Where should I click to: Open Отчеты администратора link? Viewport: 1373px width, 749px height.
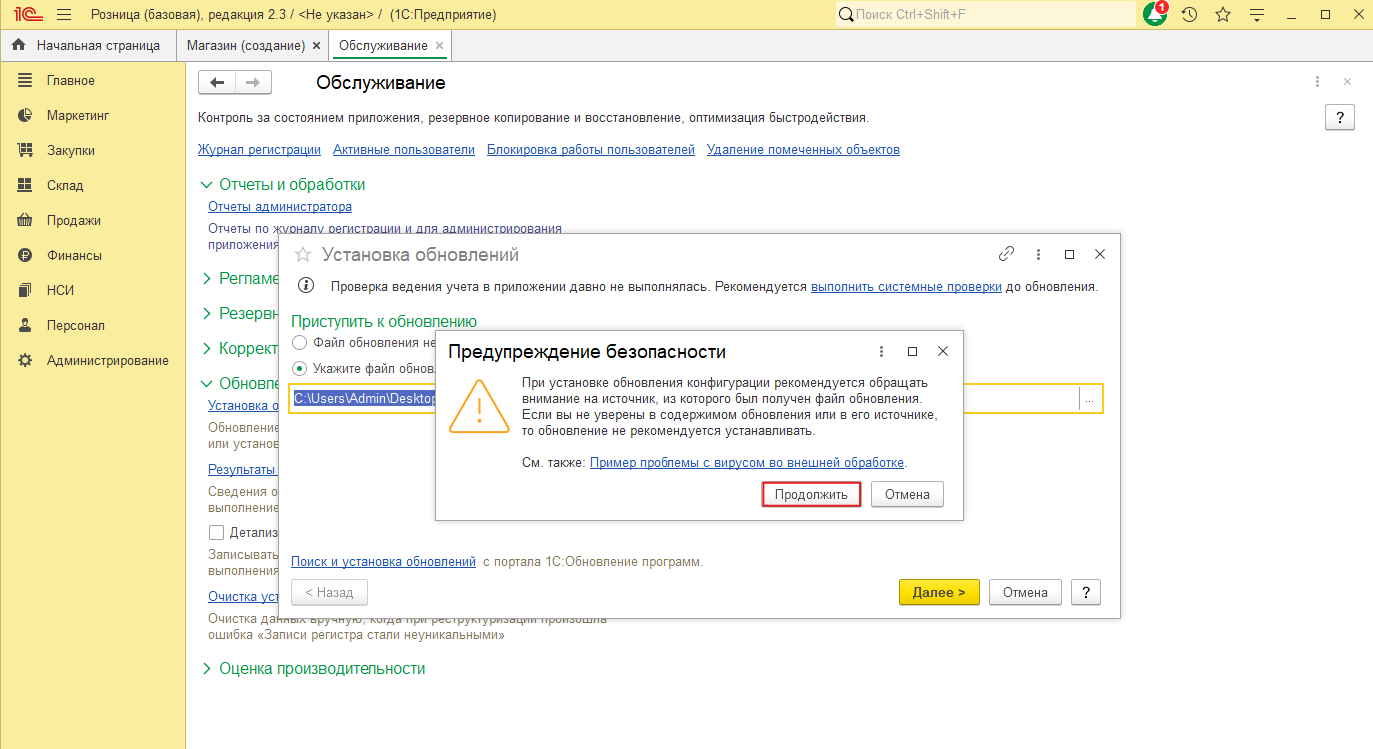(280, 206)
